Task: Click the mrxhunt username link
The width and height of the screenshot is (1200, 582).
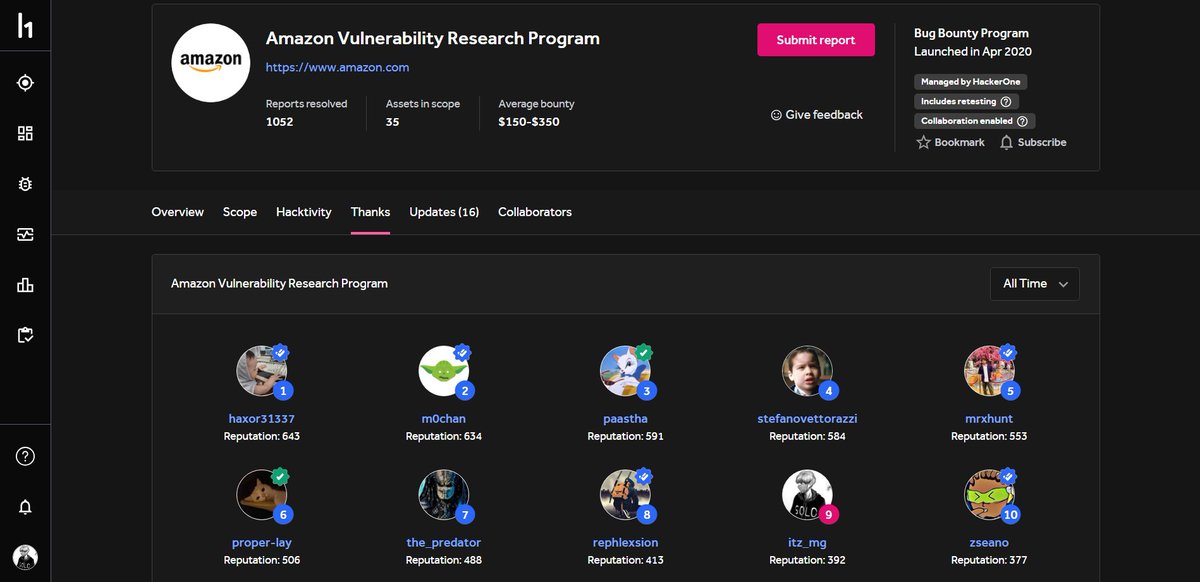Action: click(x=989, y=418)
